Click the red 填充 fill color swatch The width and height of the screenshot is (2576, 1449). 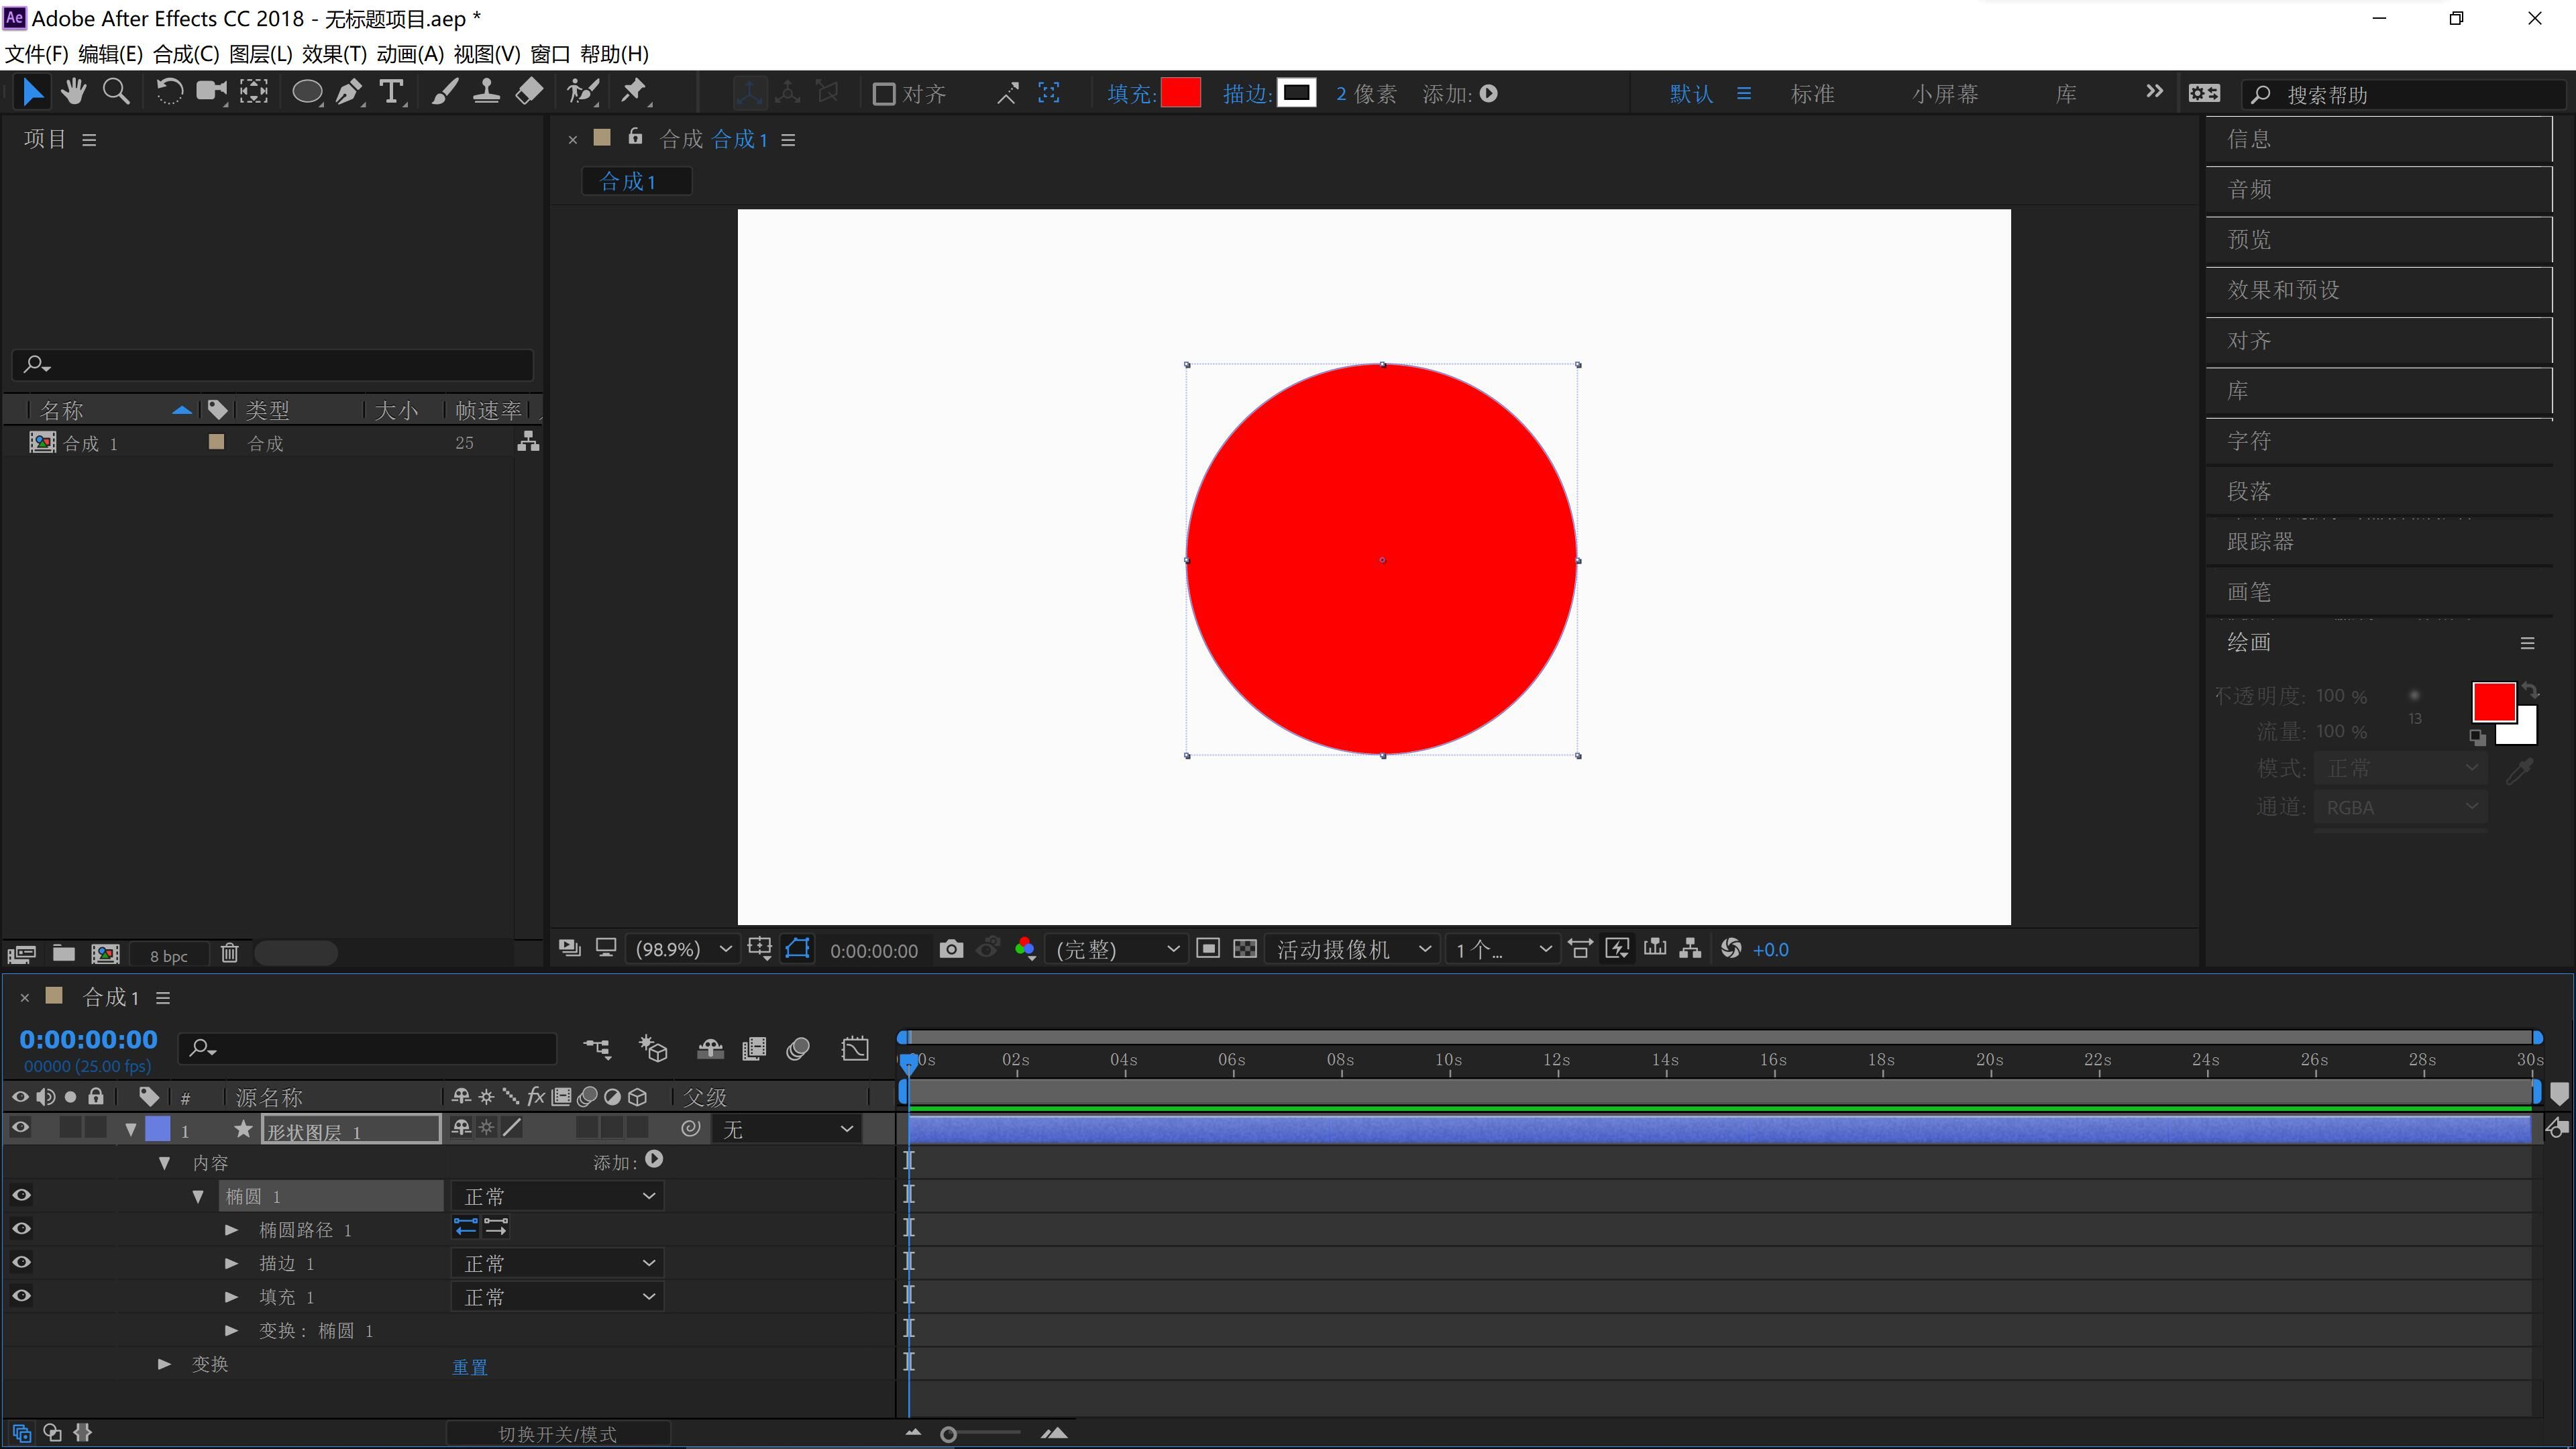[1180, 93]
